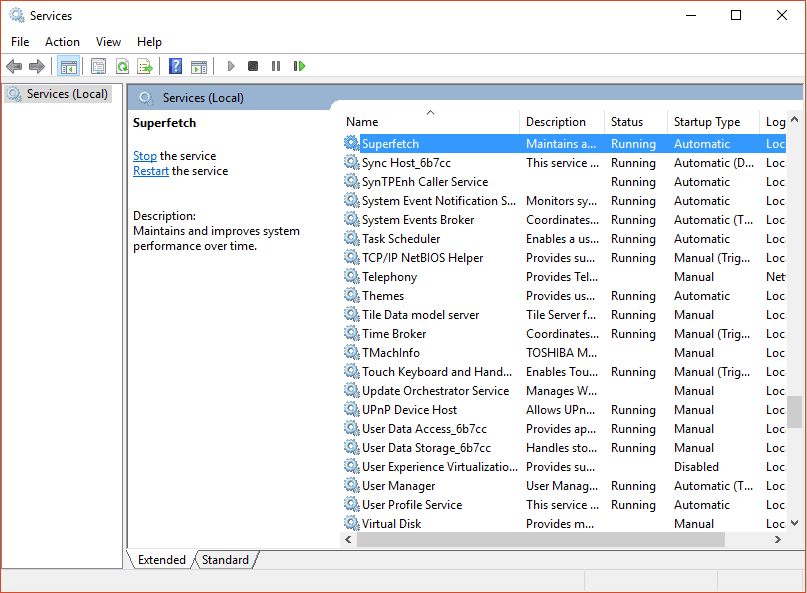Select Sync Host_6b7cc service
The image size is (807, 593).
pos(564,163)
